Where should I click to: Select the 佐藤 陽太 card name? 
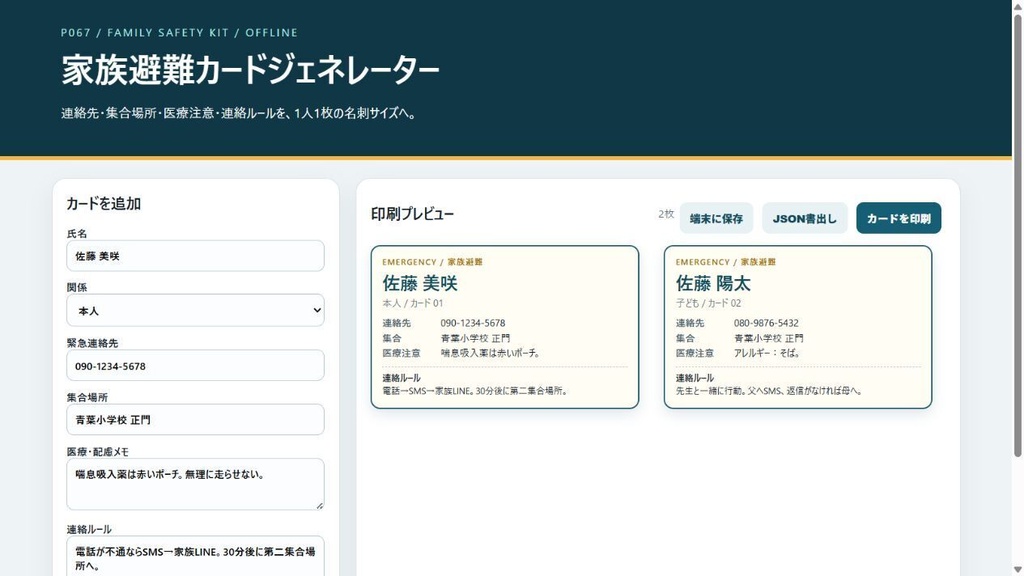713,283
